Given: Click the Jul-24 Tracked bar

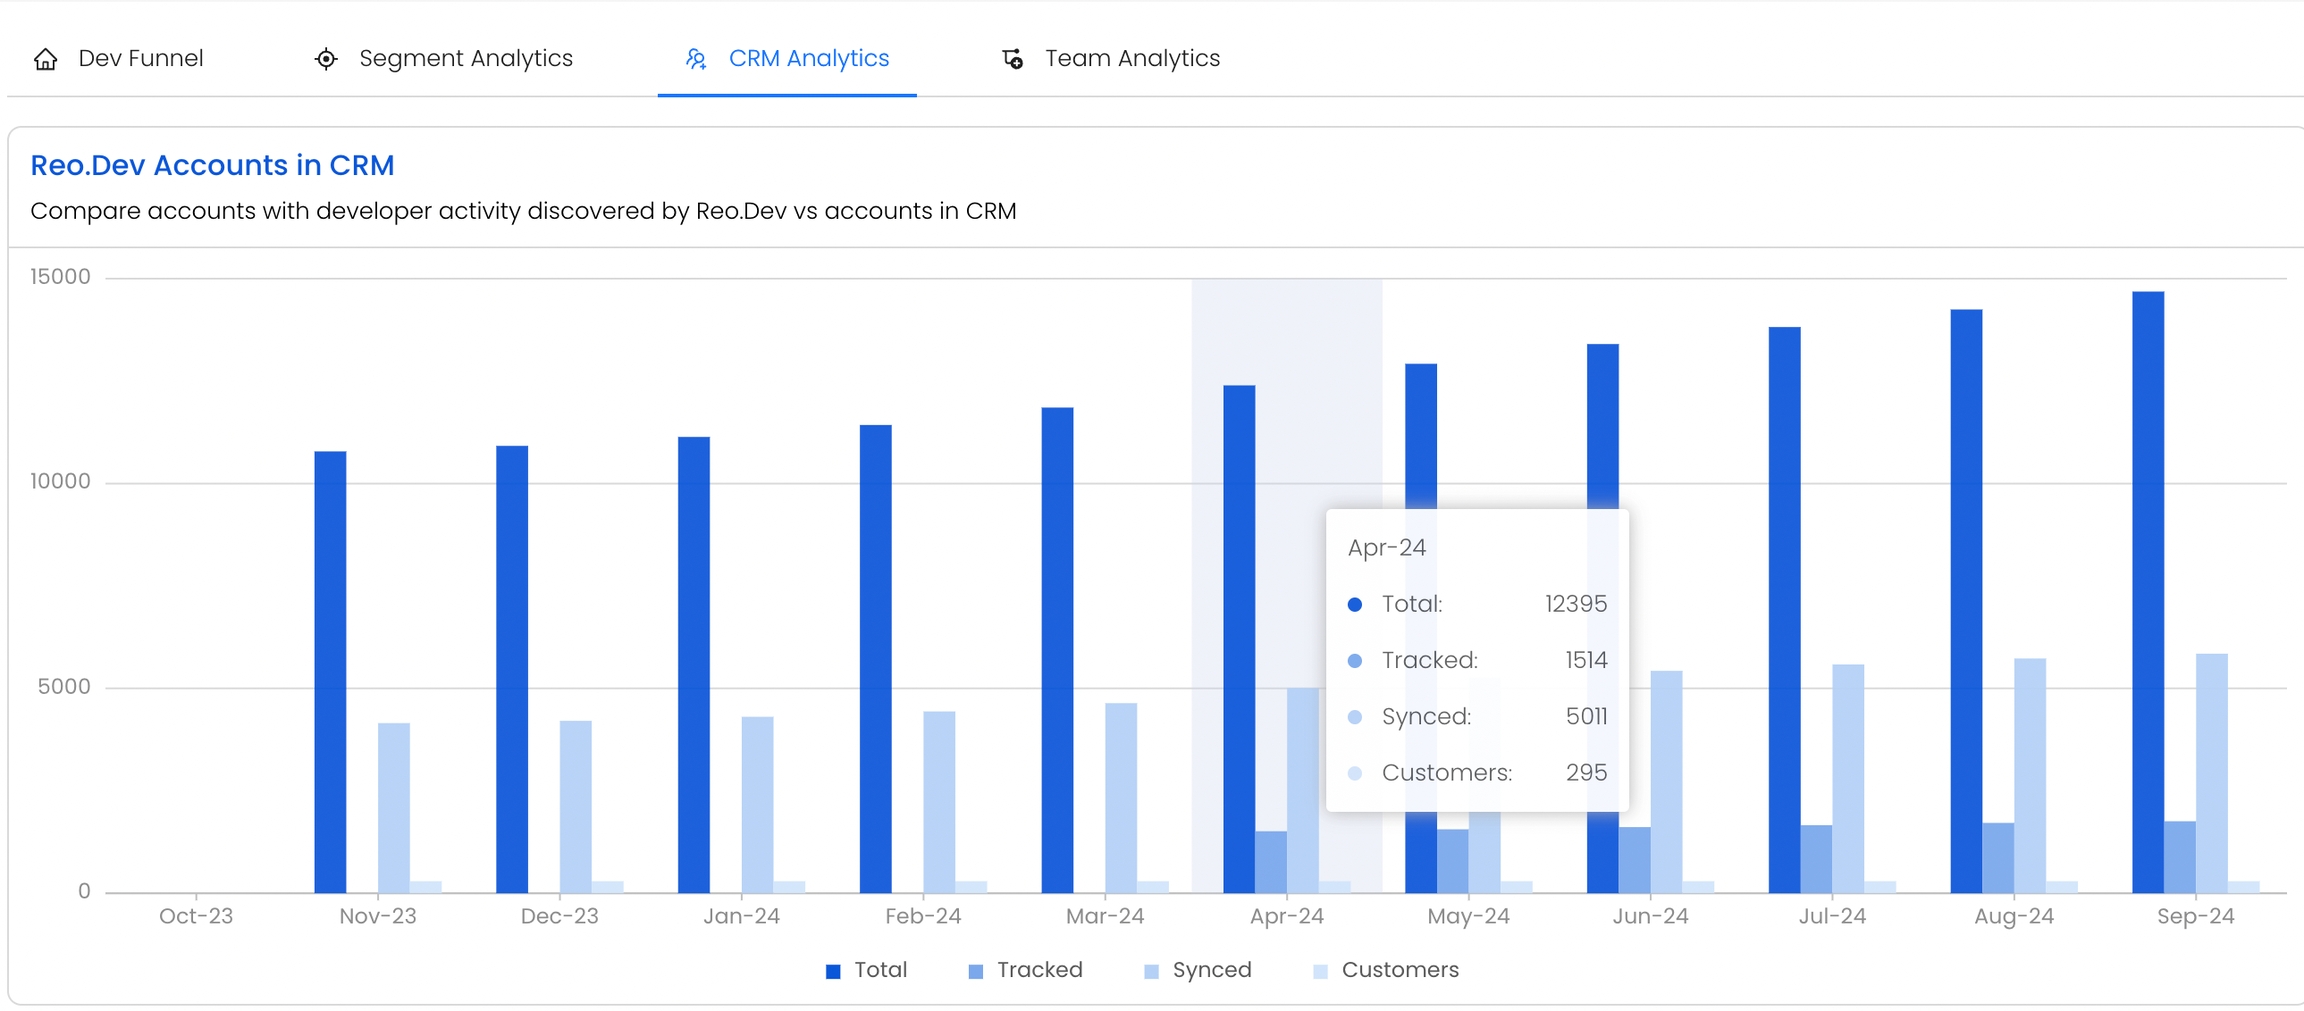Looking at the screenshot, I should (1816, 859).
